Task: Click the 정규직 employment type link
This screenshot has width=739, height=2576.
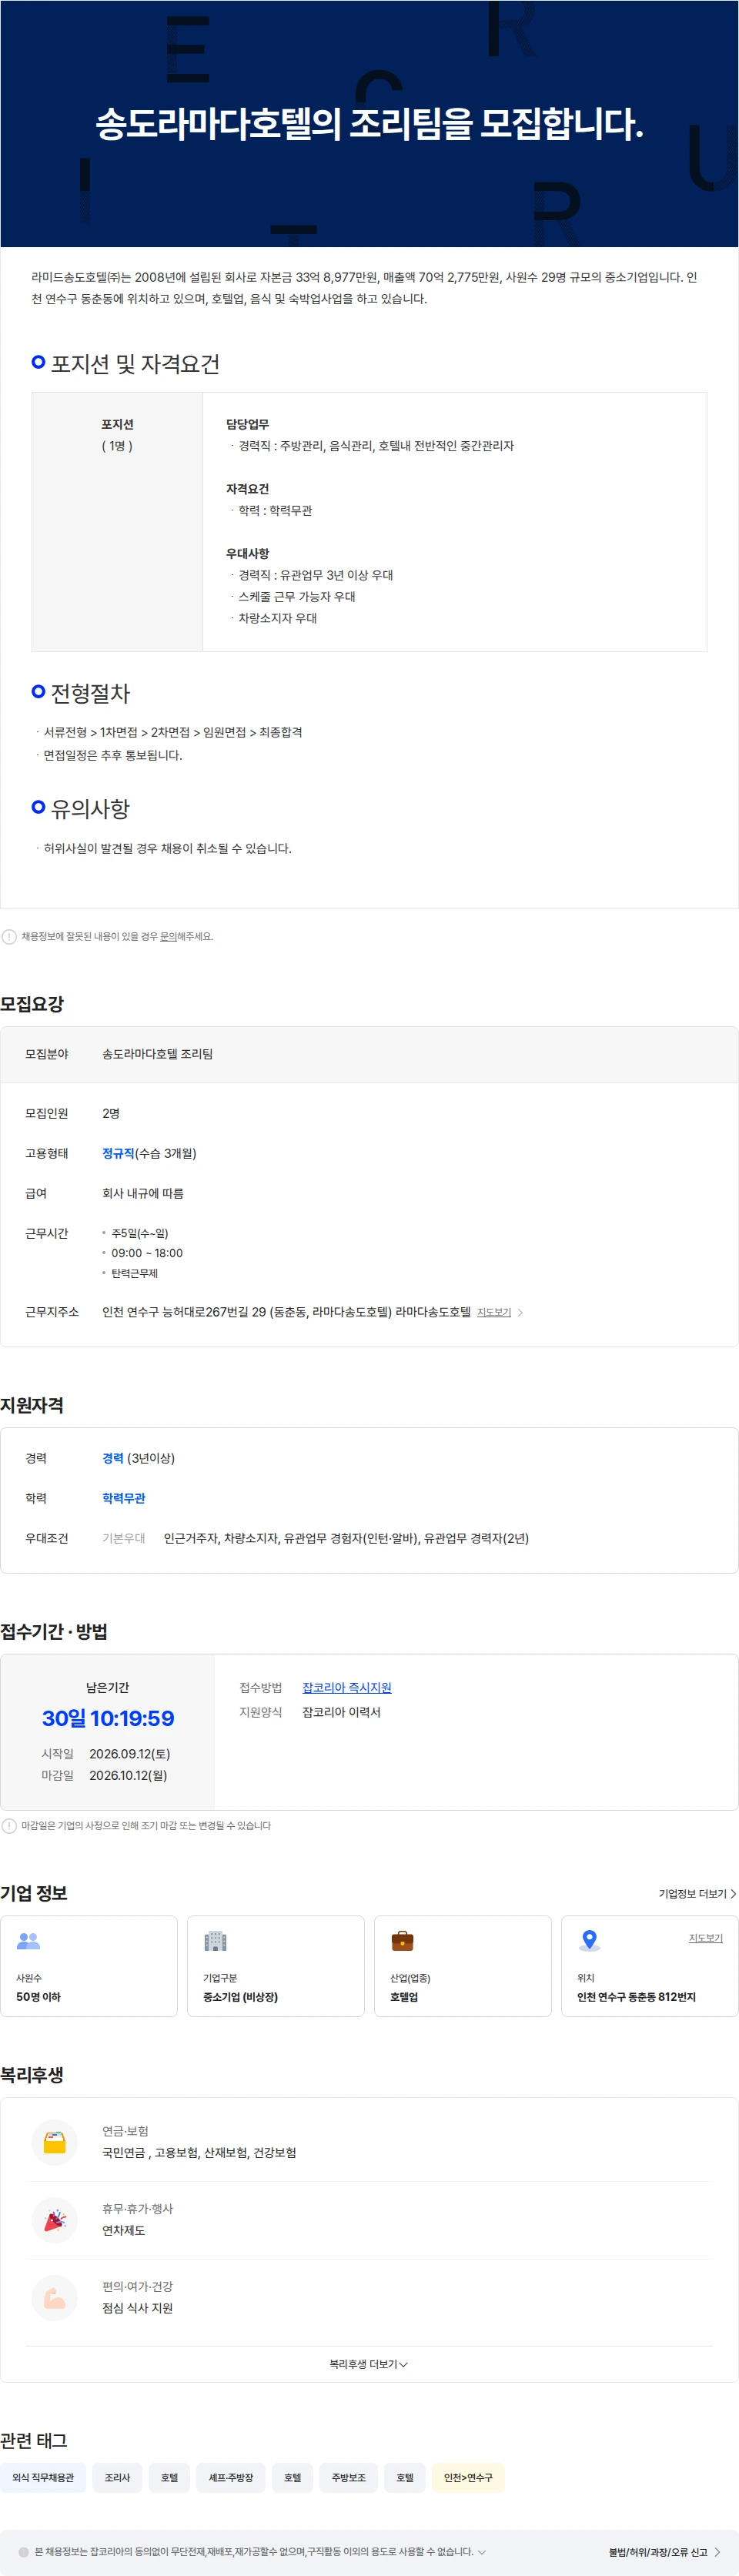Action: click(x=118, y=1153)
